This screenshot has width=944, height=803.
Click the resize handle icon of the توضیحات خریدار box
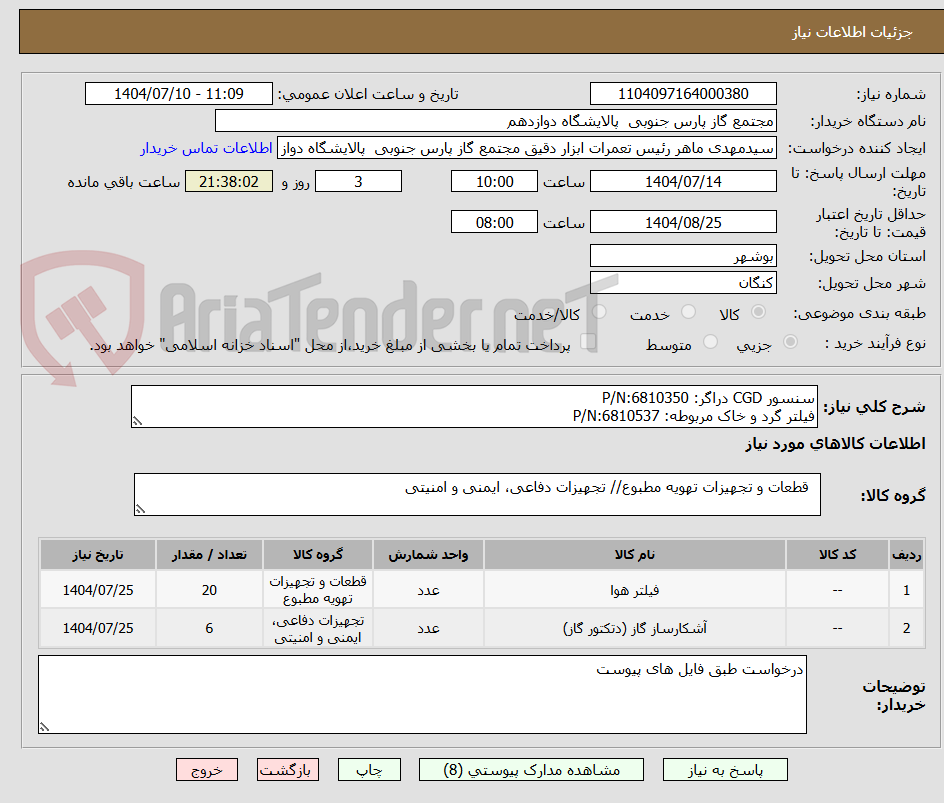(x=44, y=726)
